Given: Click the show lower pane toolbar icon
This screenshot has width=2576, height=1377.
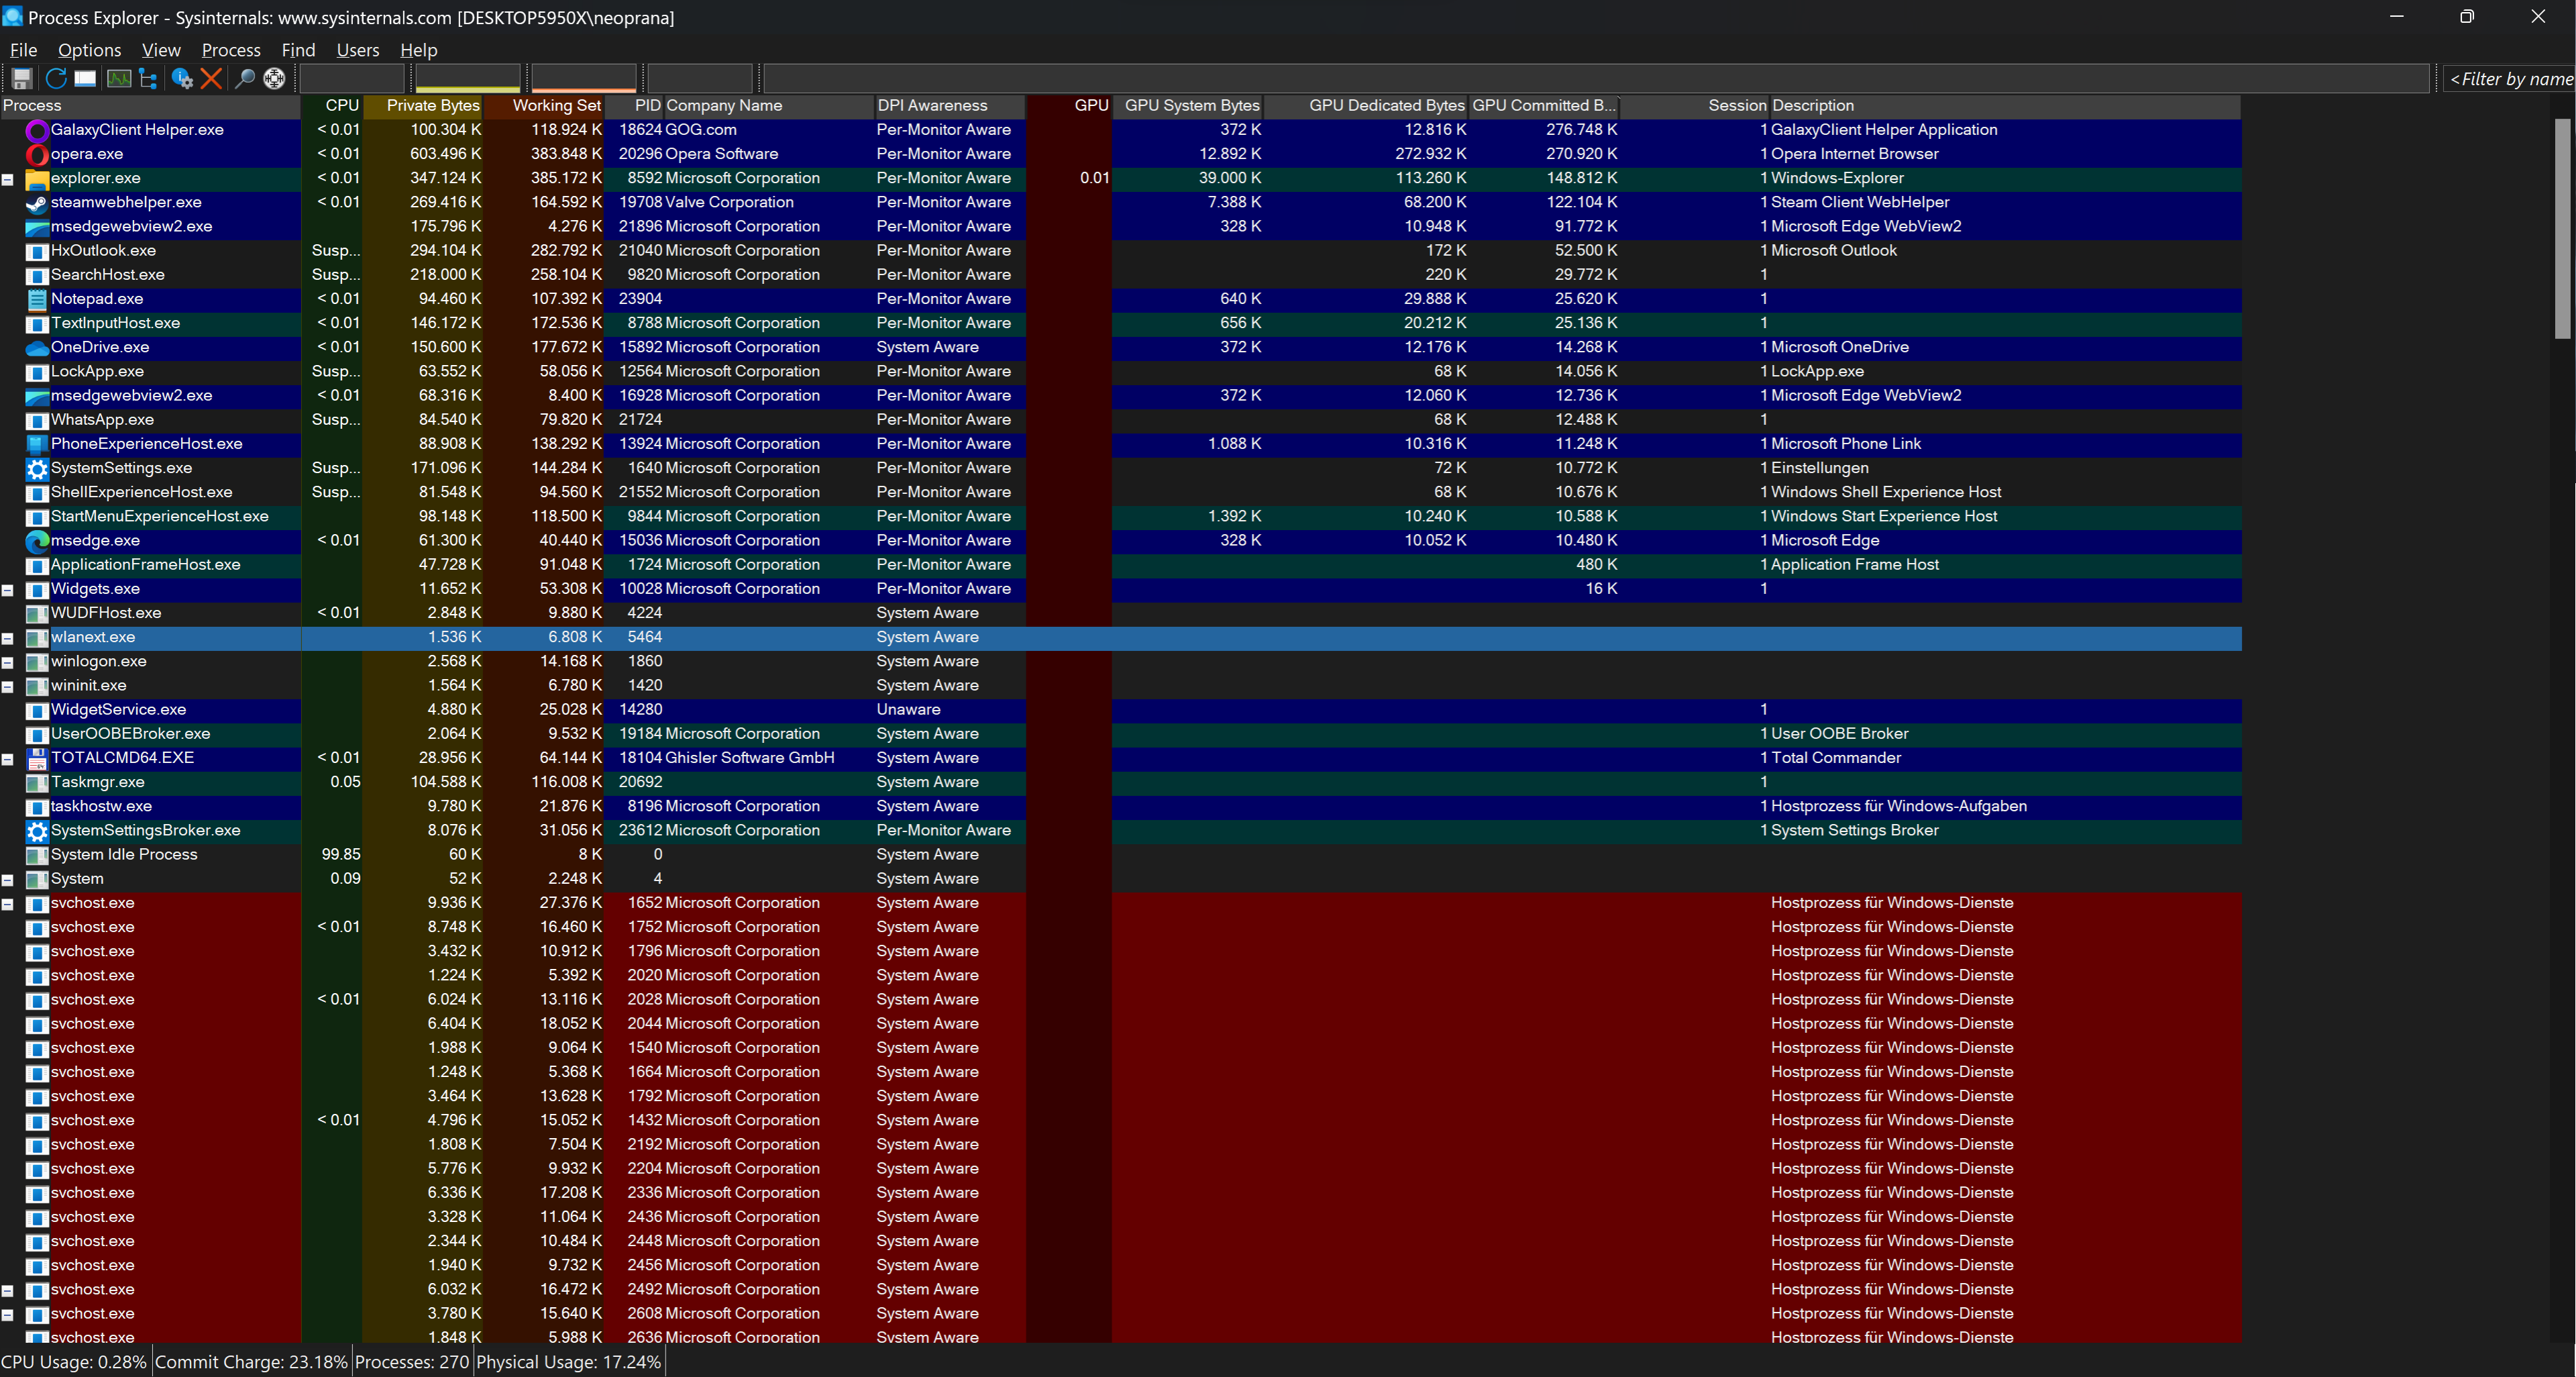Looking at the screenshot, I should point(85,78).
